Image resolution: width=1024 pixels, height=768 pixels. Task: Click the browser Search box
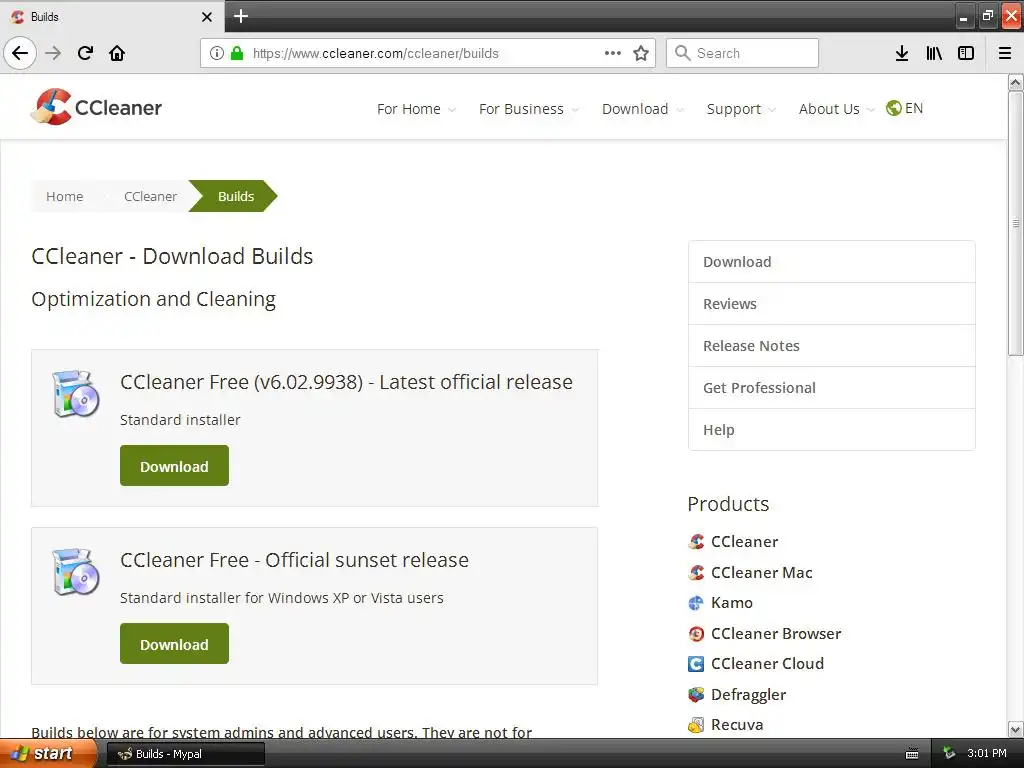743,53
